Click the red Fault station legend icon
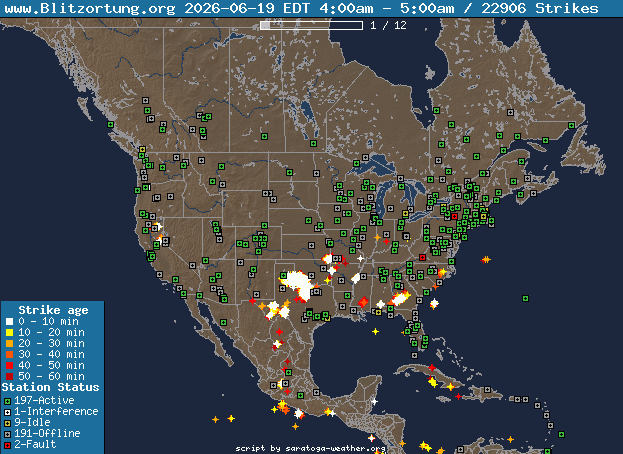The width and height of the screenshot is (623, 454). point(8,445)
